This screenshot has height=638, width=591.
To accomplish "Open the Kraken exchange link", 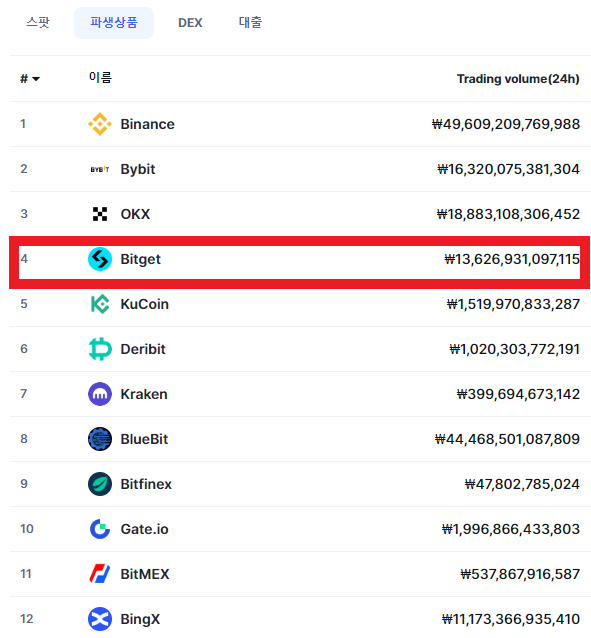I will click(x=144, y=394).
